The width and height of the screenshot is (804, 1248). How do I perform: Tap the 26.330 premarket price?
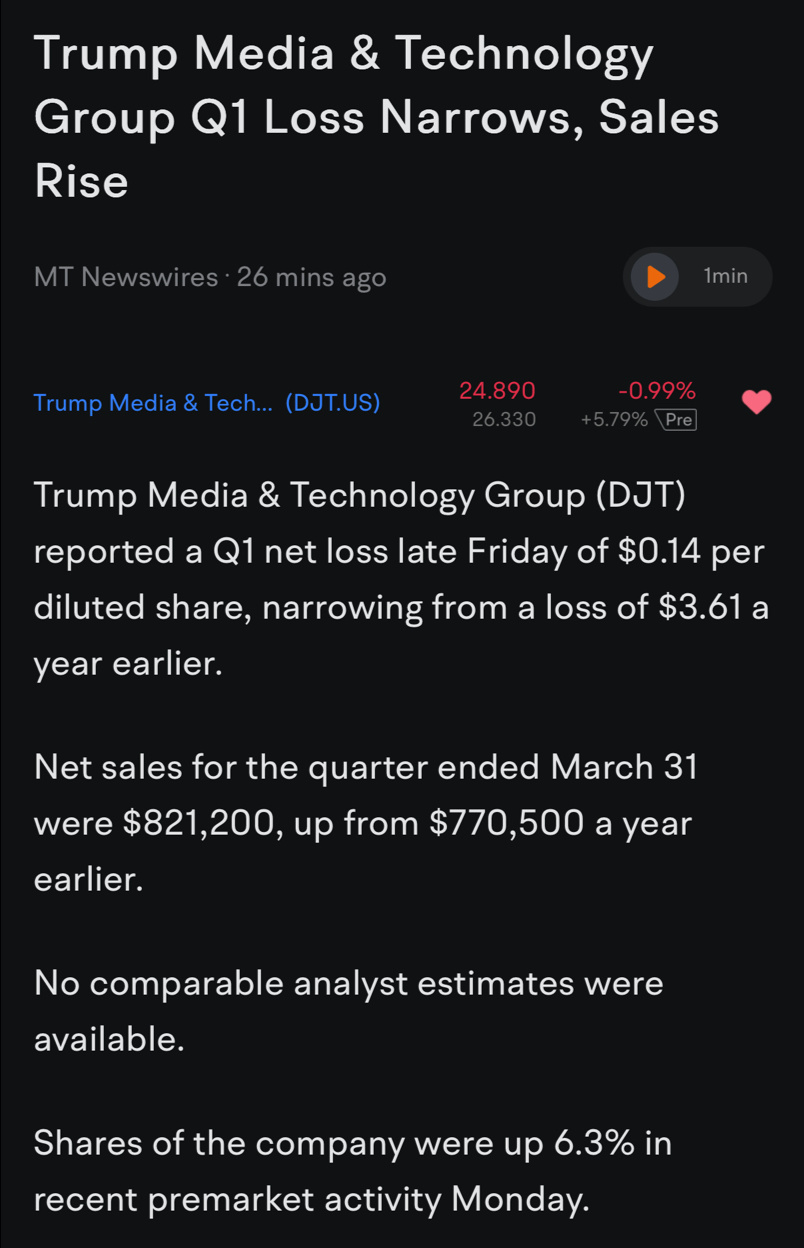(504, 420)
